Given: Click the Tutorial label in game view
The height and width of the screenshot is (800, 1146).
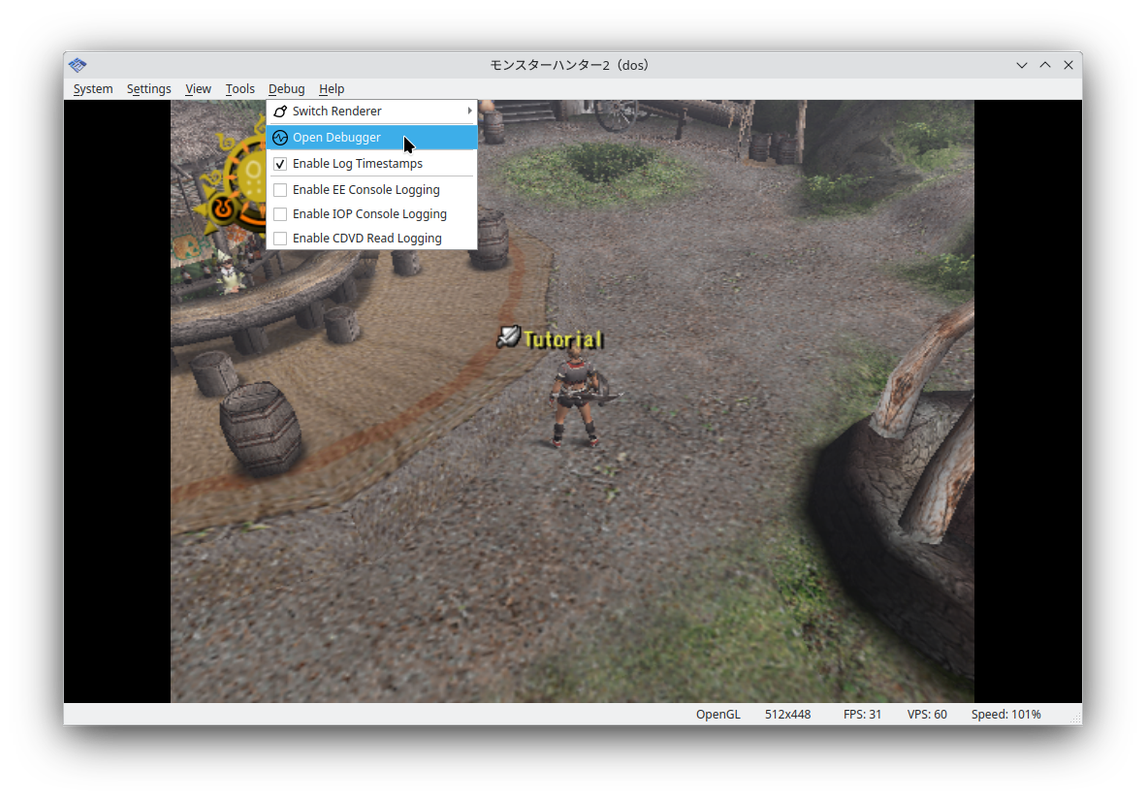Looking at the screenshot, I should click(x=563, y=339).
